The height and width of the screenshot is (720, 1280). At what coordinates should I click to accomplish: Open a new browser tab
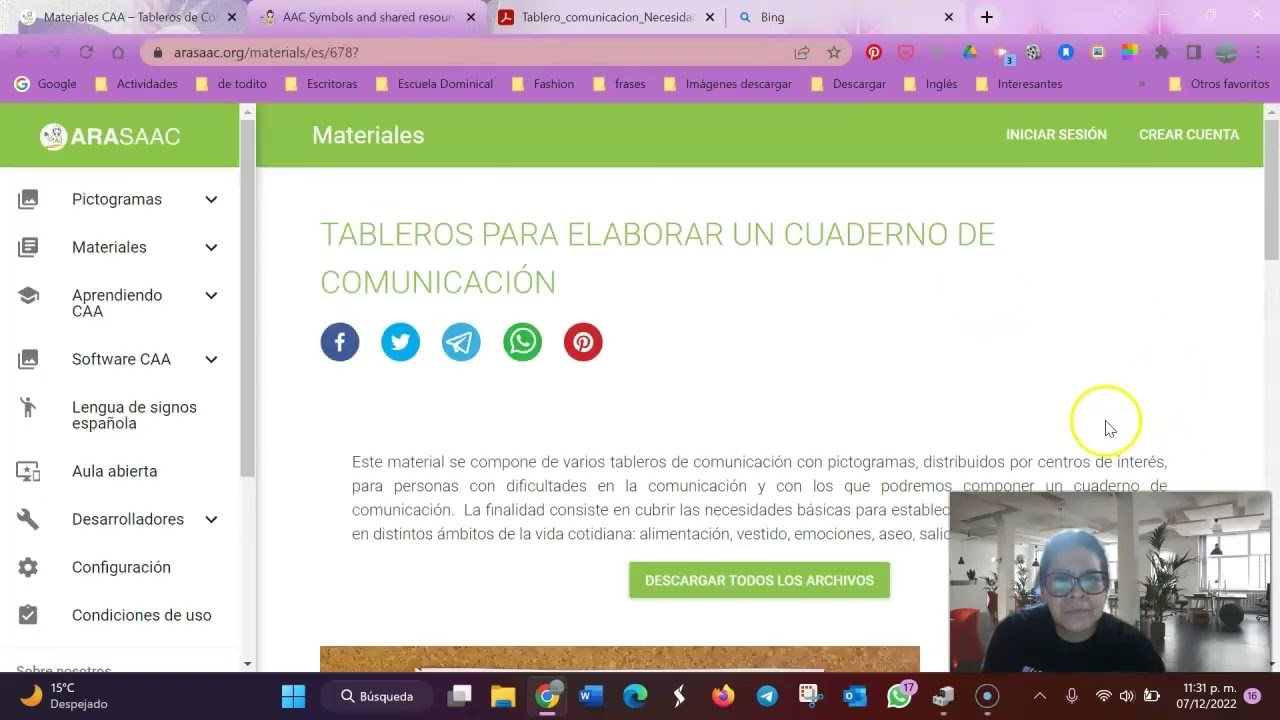coord(987,17)
